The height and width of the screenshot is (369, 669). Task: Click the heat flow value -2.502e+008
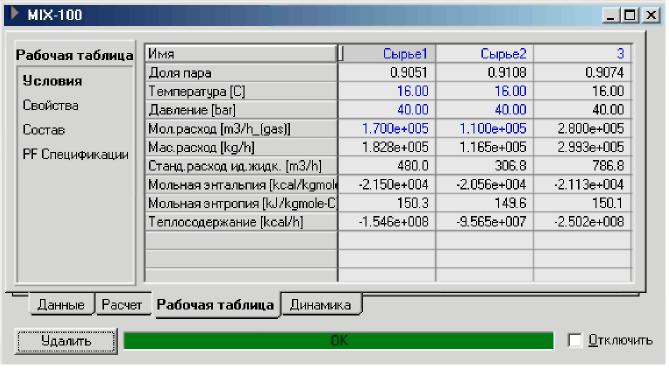pos(582,222)
